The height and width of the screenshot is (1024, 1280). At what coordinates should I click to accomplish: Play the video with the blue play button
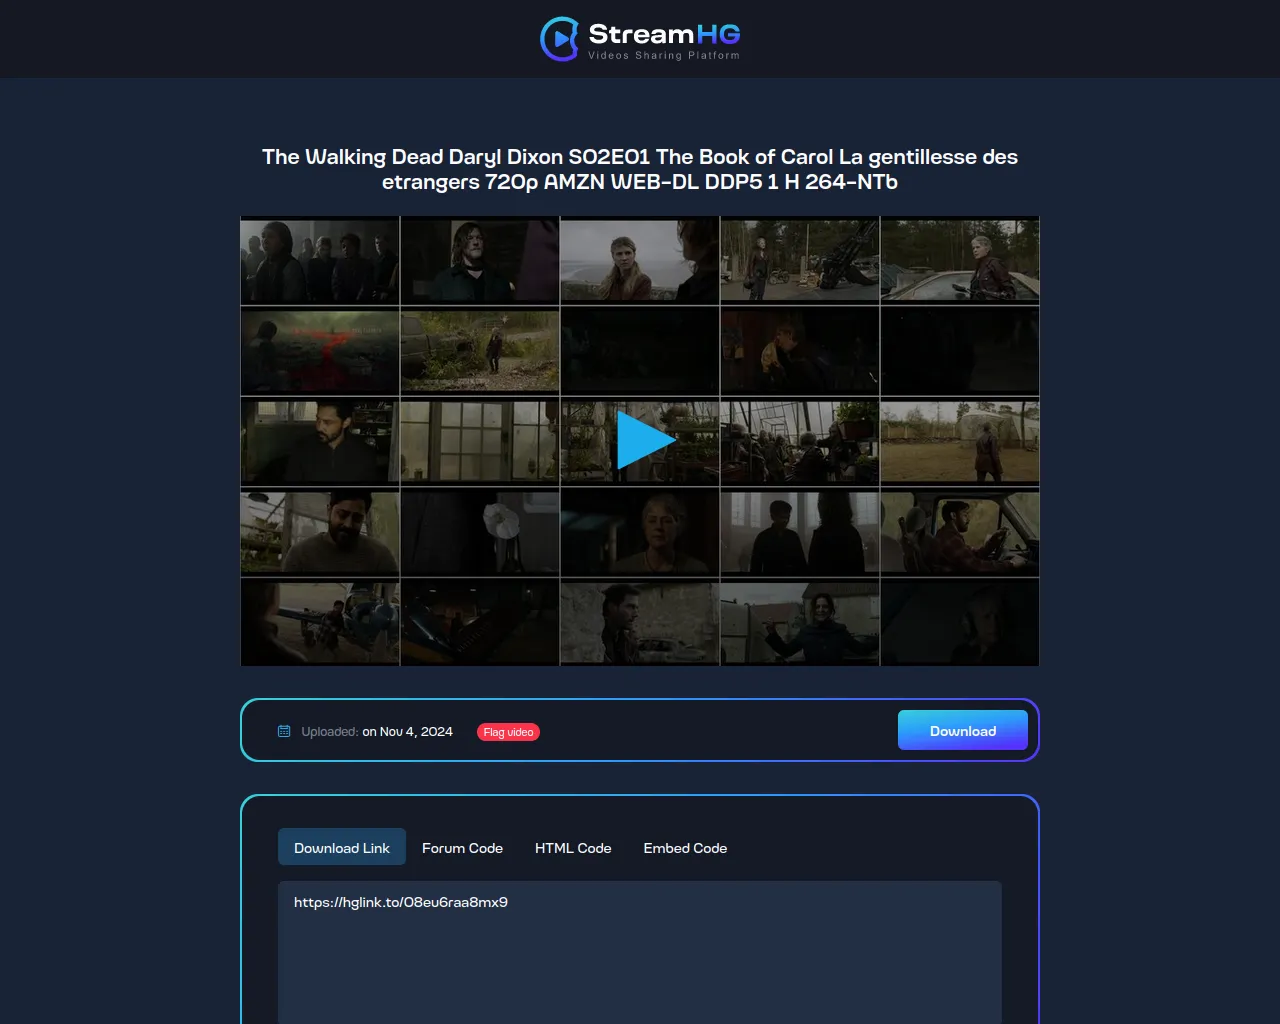pos(646,440)
